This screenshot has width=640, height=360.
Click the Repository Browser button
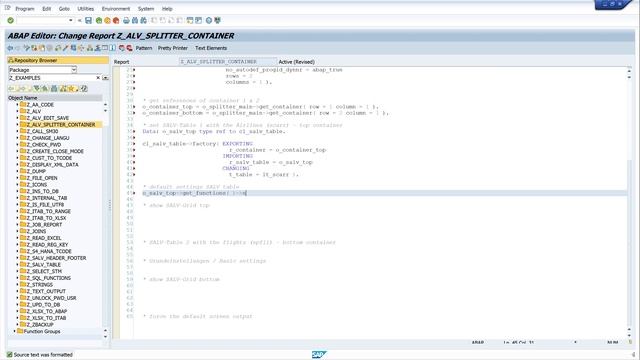[x=58, y=60]
